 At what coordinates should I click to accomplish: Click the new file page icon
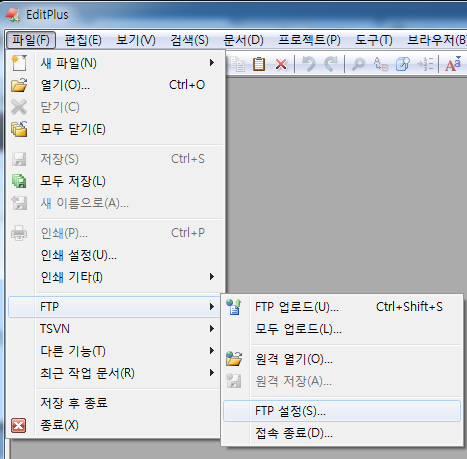click(19, 63)
